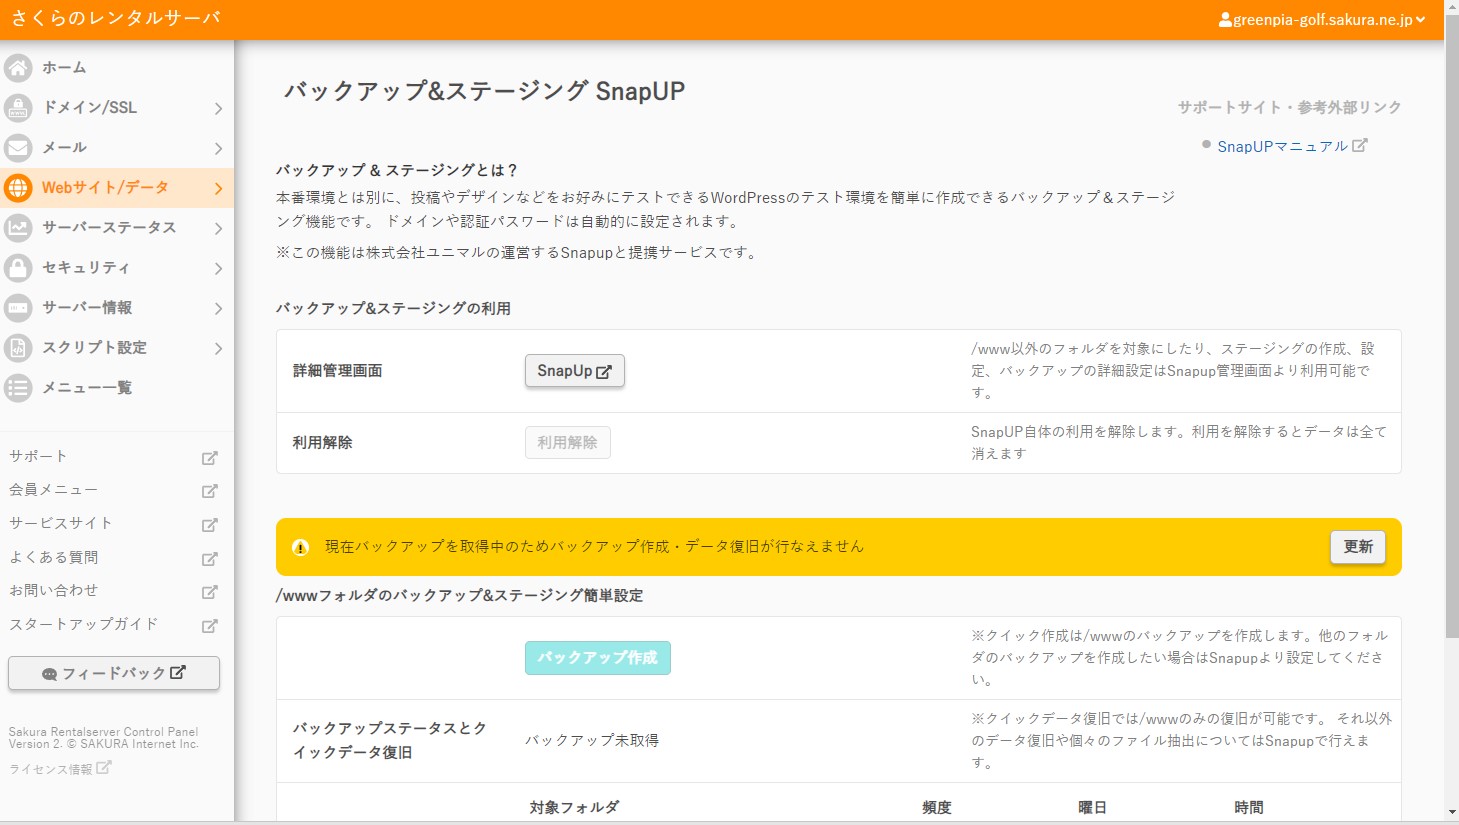Click the バックアップ&ステージング SnapUP heading
Viewport: 1459px width, 825px height.
tap(485, 91)
